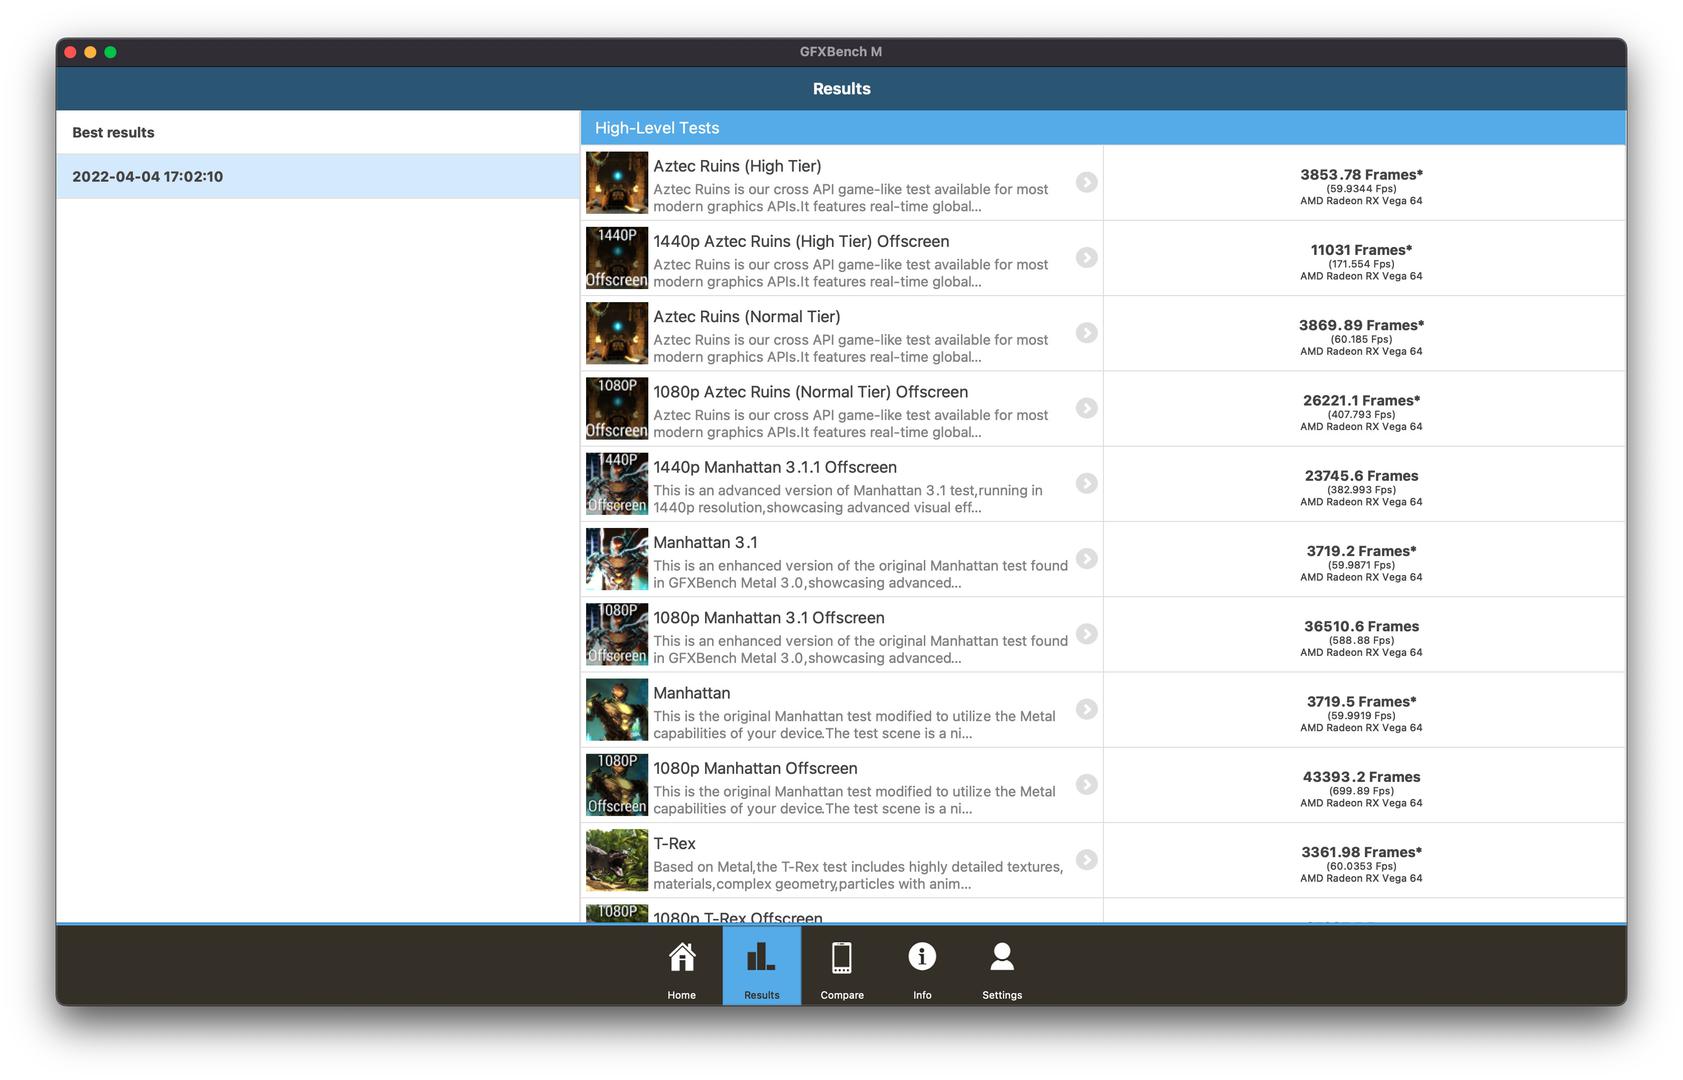Select 1440p Aztec Ruins (High Tier) Offscreen title
The height and width of the screenshot is (1080, 1683).
coord(801,241)
